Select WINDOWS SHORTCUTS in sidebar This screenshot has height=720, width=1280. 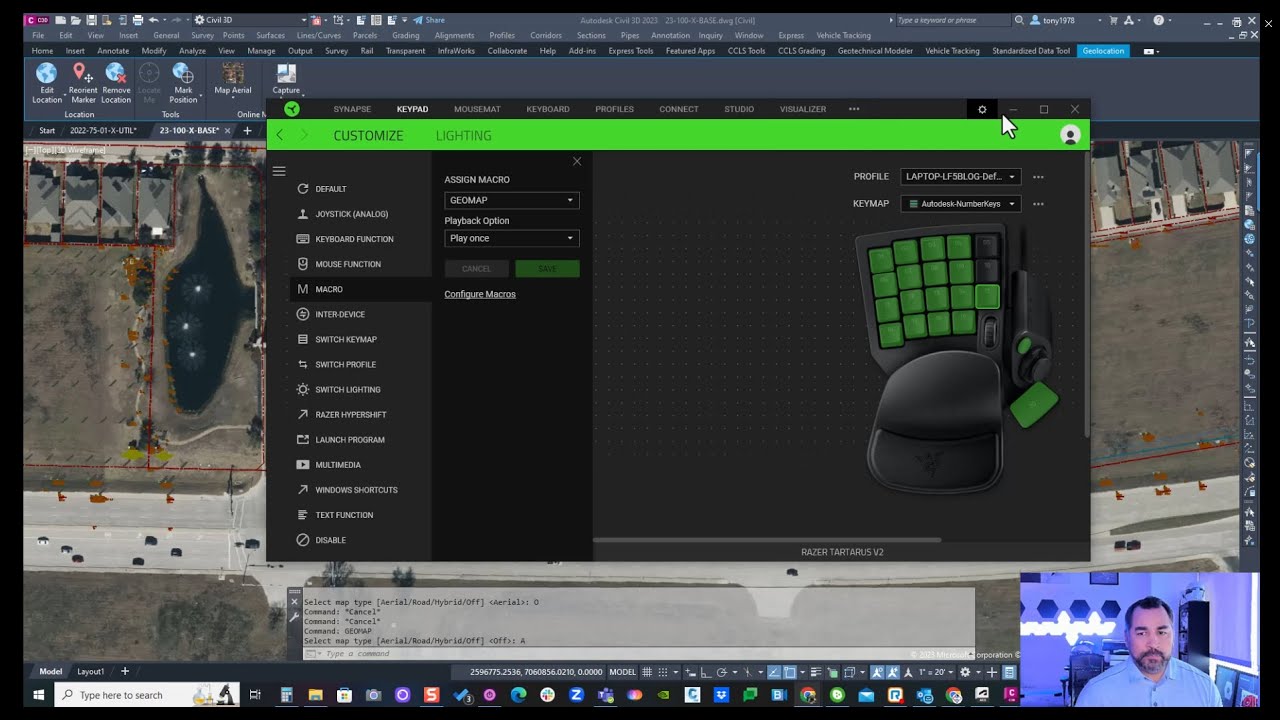point(356,490)
